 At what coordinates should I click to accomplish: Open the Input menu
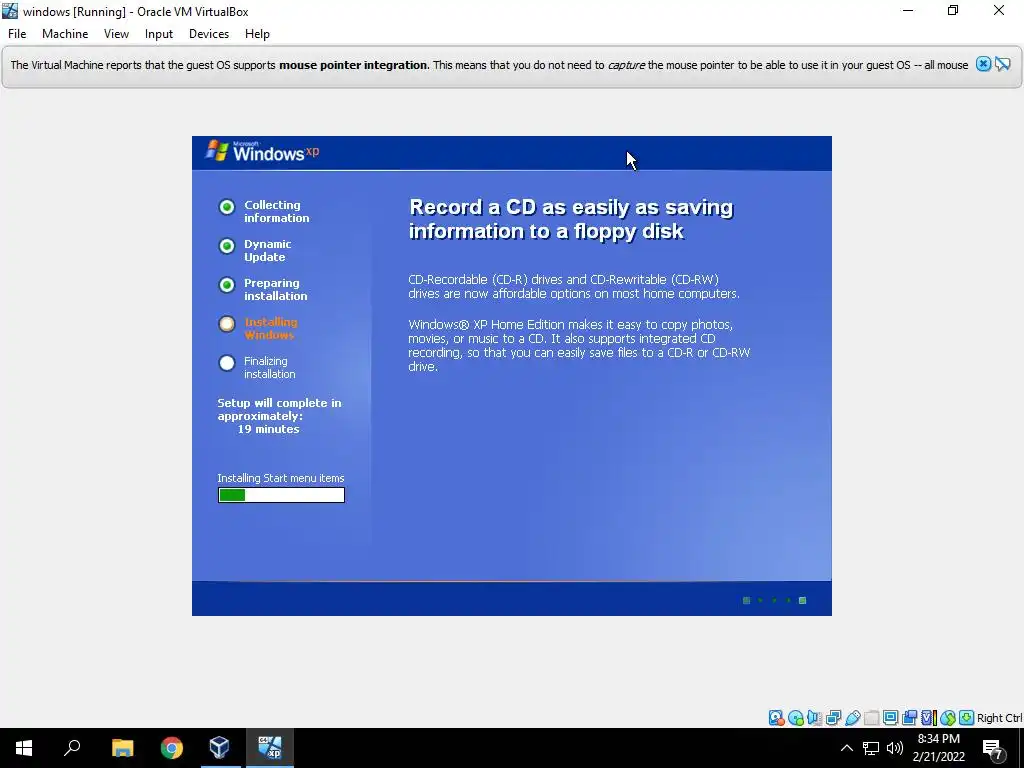point(159,34)
